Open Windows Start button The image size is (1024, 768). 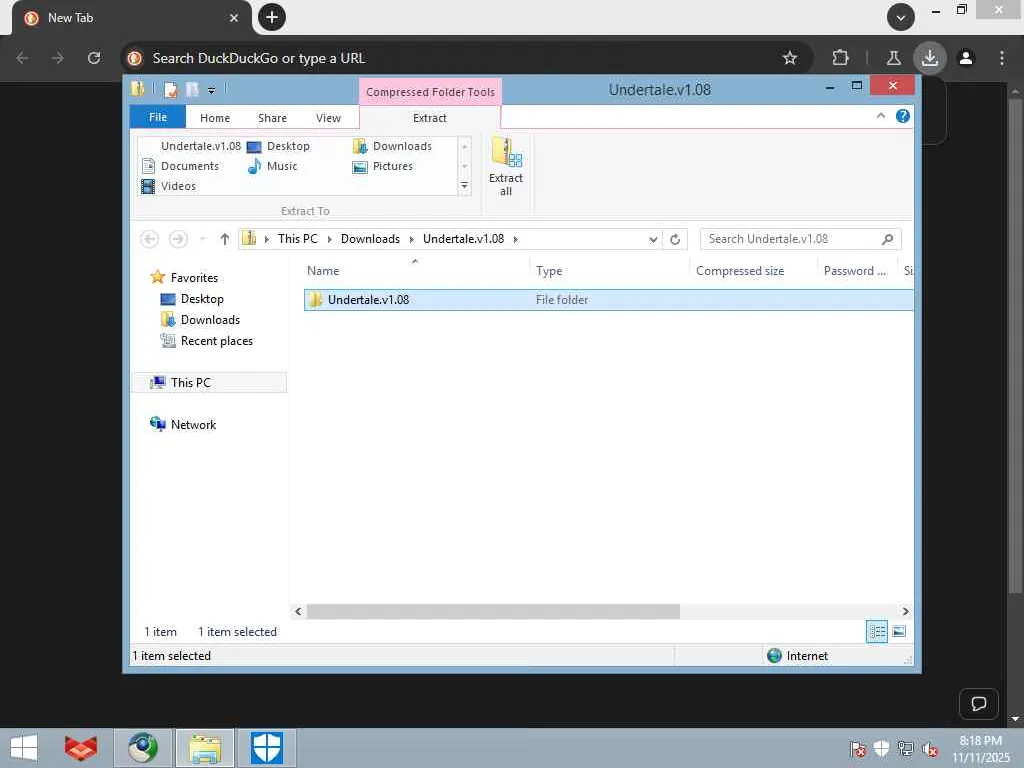24,748
